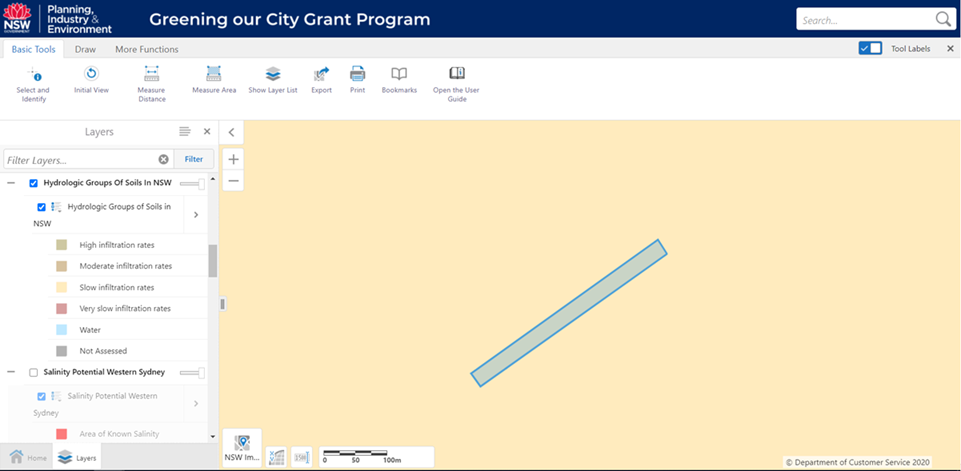Clear the Filter Layers text box
961x471 pixels.
pos(164,159)
